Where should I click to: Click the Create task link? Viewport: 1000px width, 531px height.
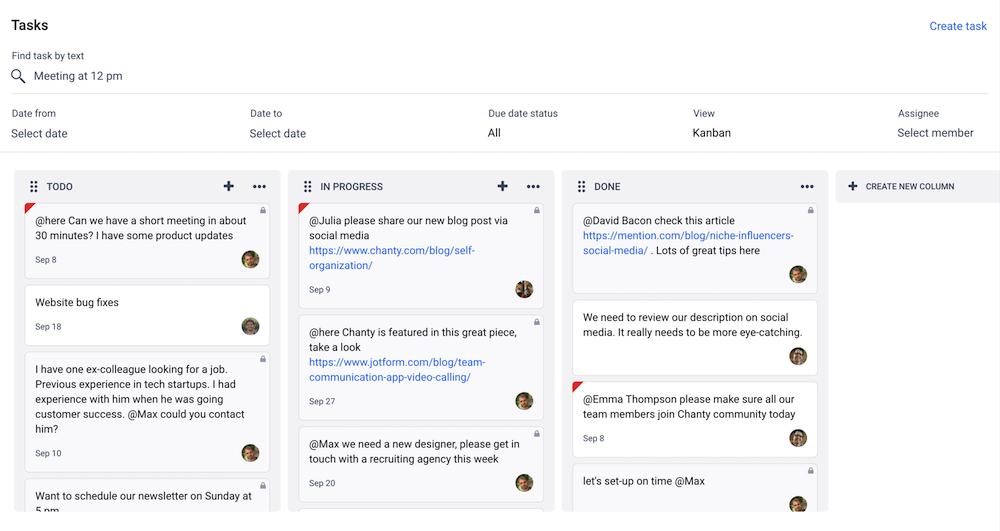(x=958, y=26)
